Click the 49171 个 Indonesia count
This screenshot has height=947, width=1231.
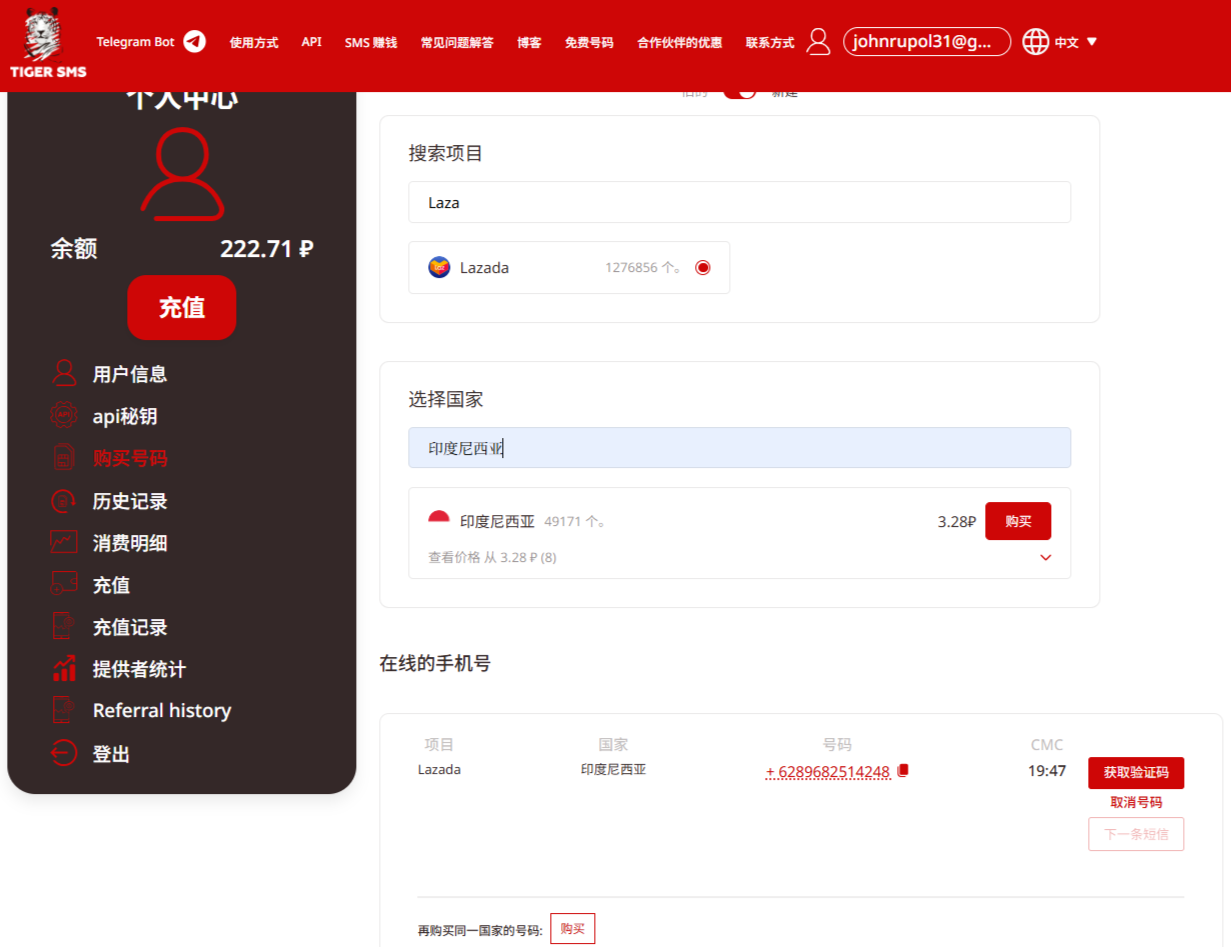pos(575,521)
